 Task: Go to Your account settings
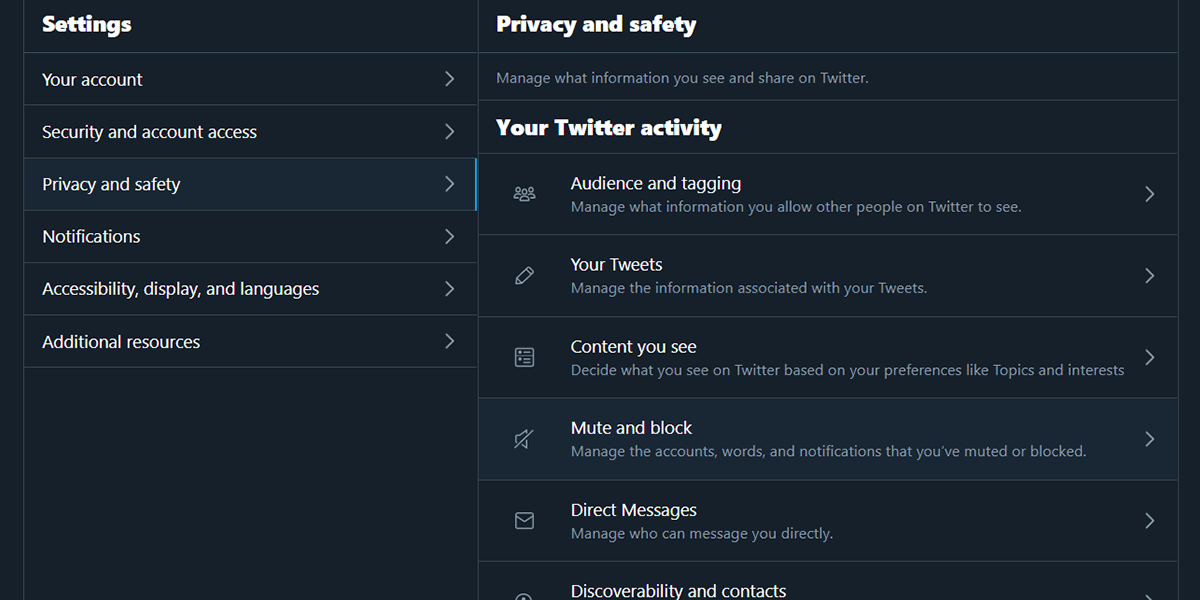pos(92,80)
